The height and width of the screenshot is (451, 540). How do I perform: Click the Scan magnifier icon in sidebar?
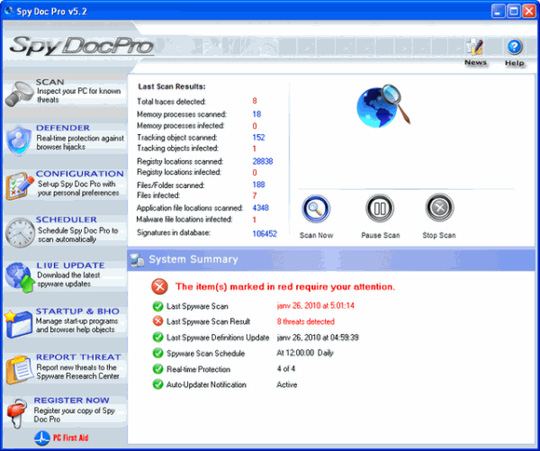[x=19, y=93]
